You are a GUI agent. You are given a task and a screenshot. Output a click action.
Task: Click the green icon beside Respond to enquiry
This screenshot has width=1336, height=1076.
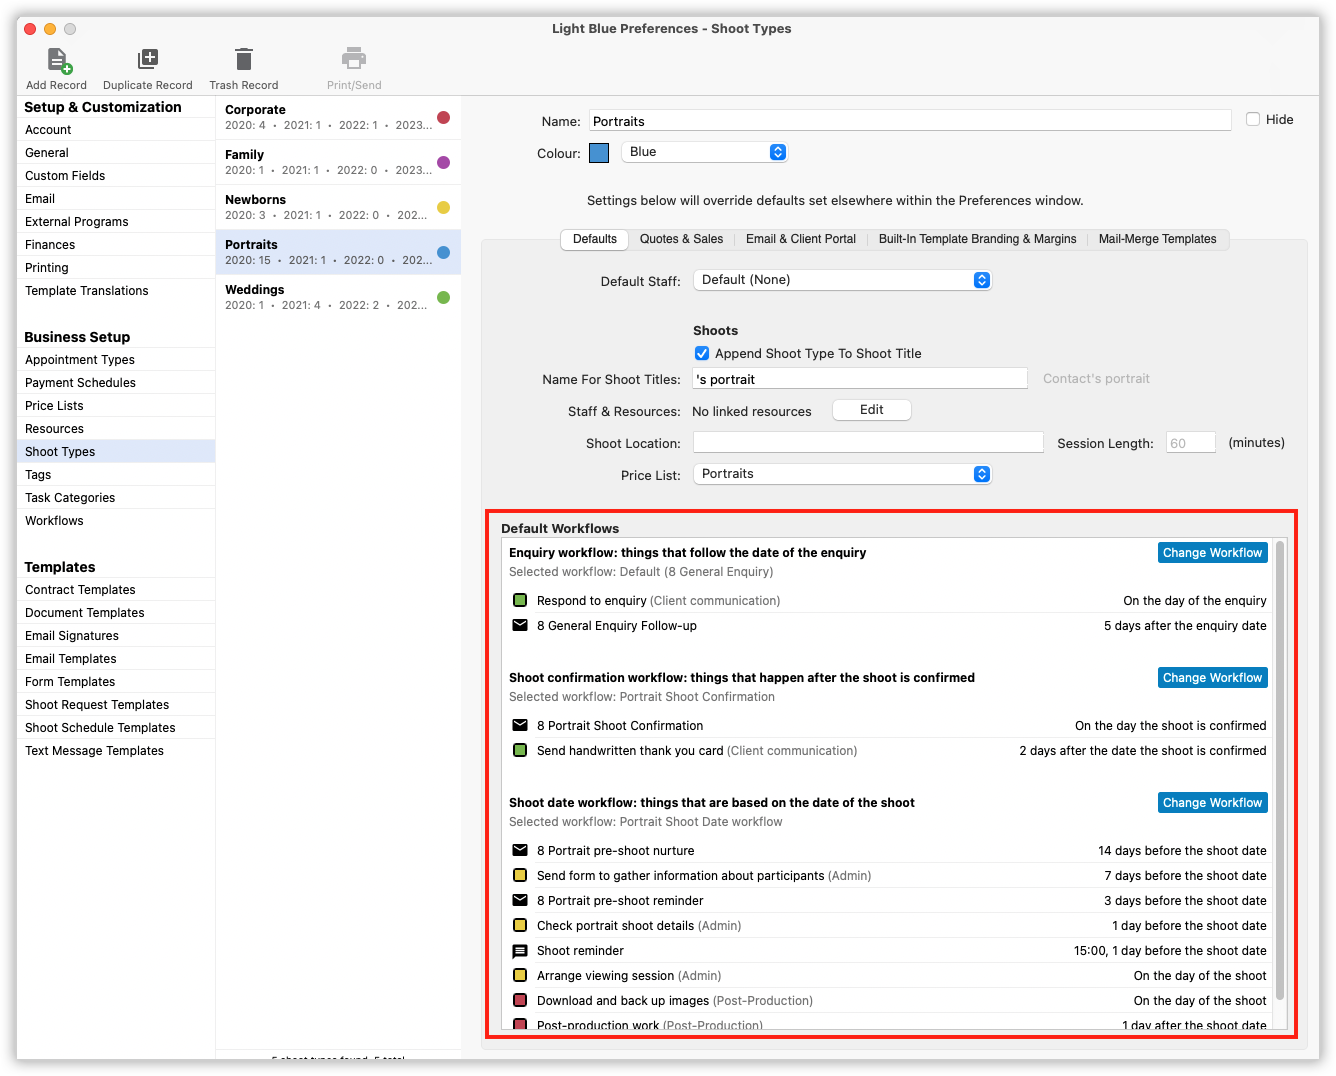520,600
